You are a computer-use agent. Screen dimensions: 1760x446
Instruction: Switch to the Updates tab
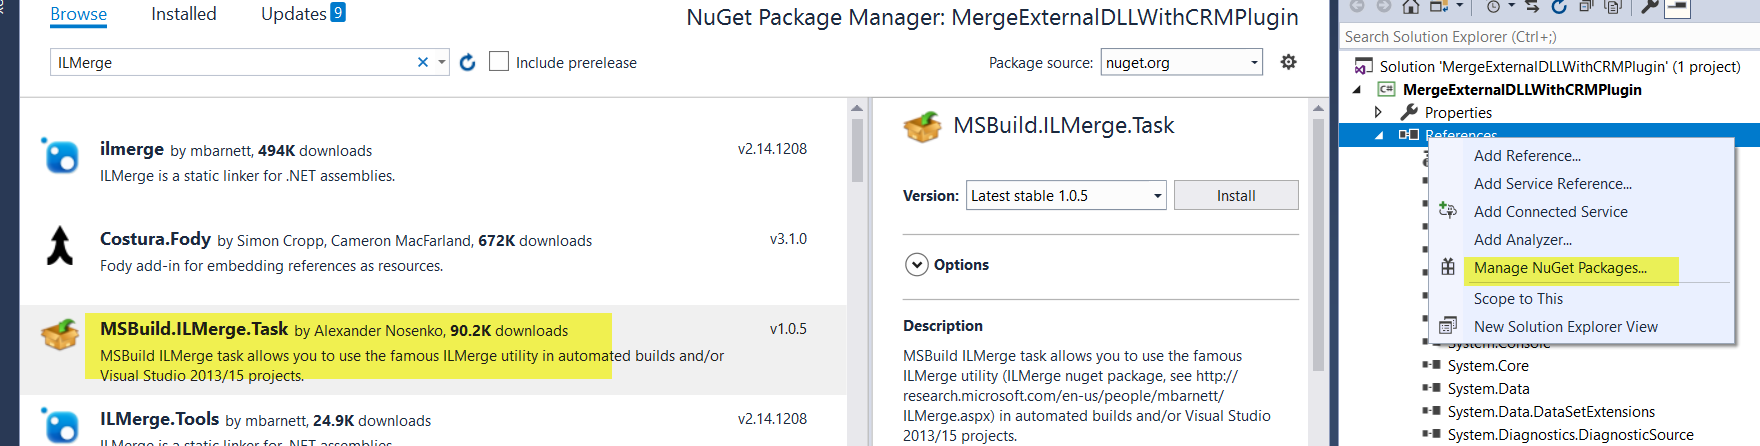(303, 14)
